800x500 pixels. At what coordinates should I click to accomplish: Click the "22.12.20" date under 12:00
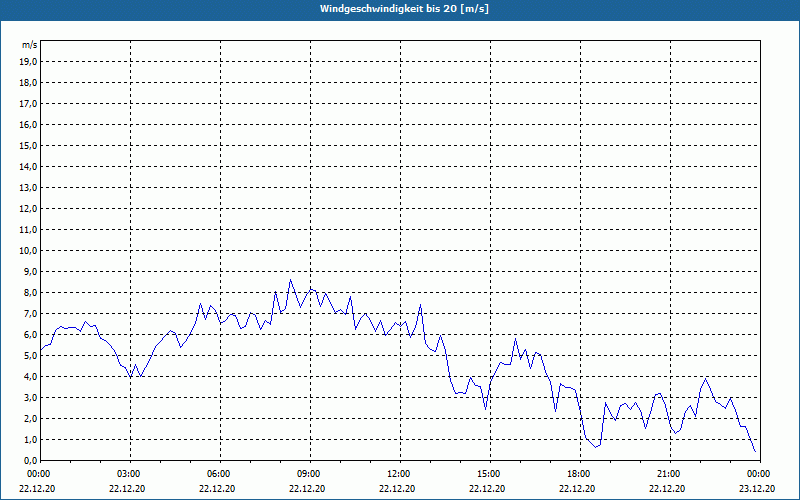click(x=397, y=488)
